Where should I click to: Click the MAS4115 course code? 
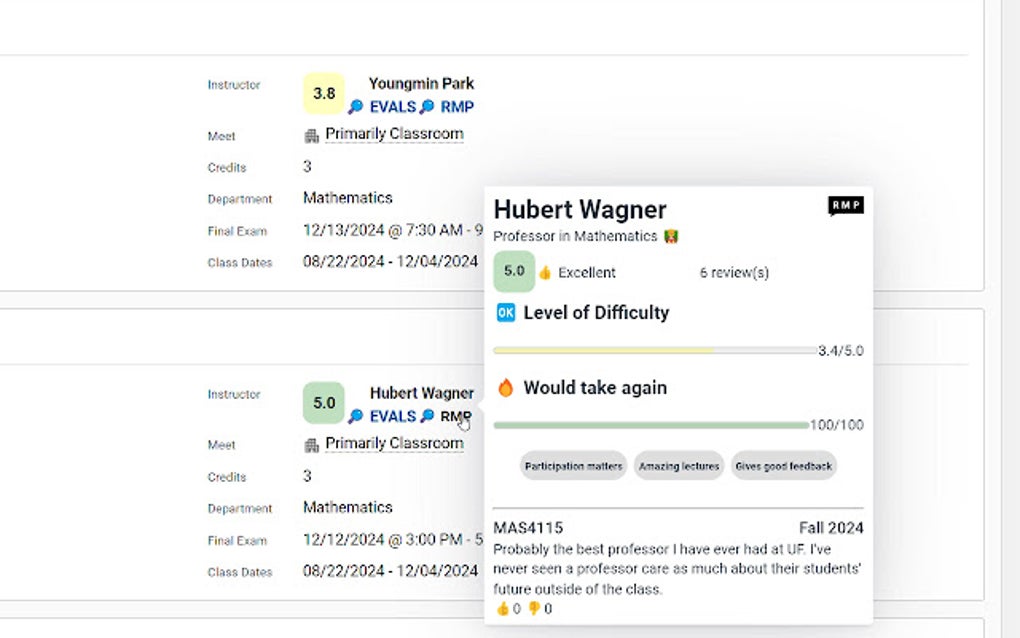coord(528,528)
